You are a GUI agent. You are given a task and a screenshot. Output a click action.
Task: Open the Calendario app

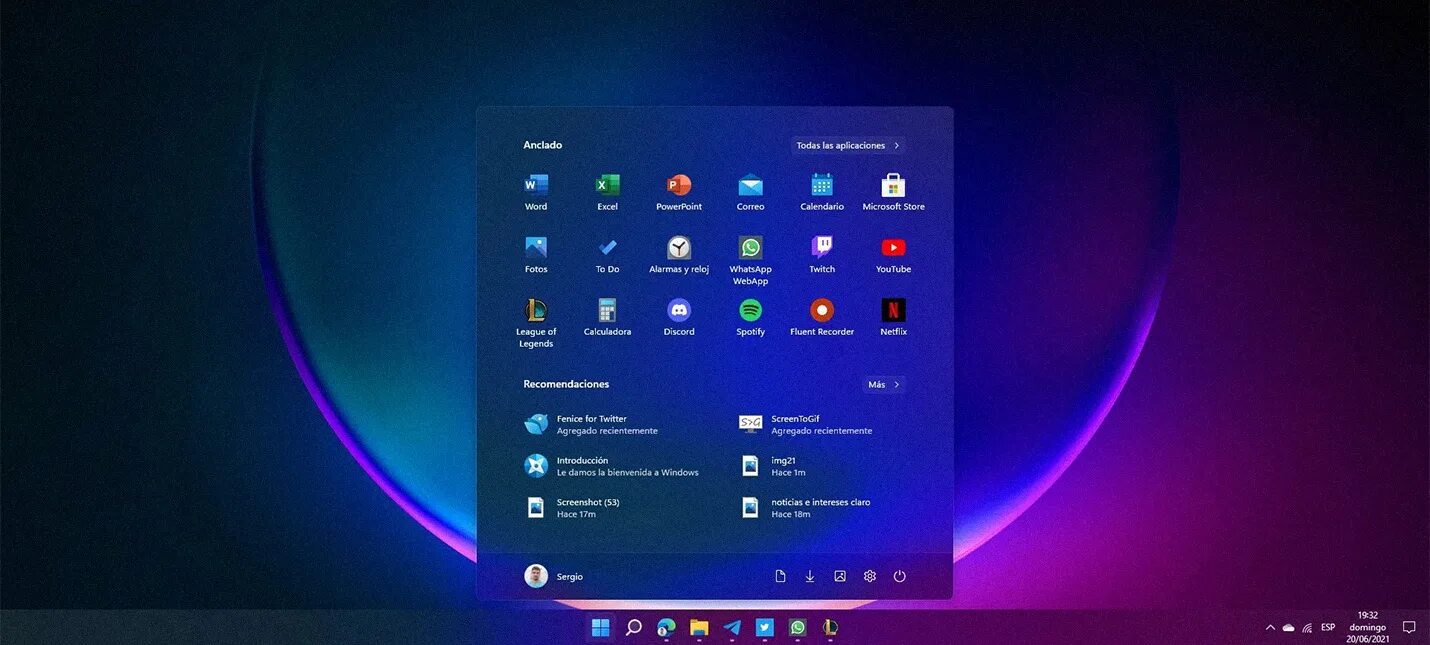click(822, 192)
